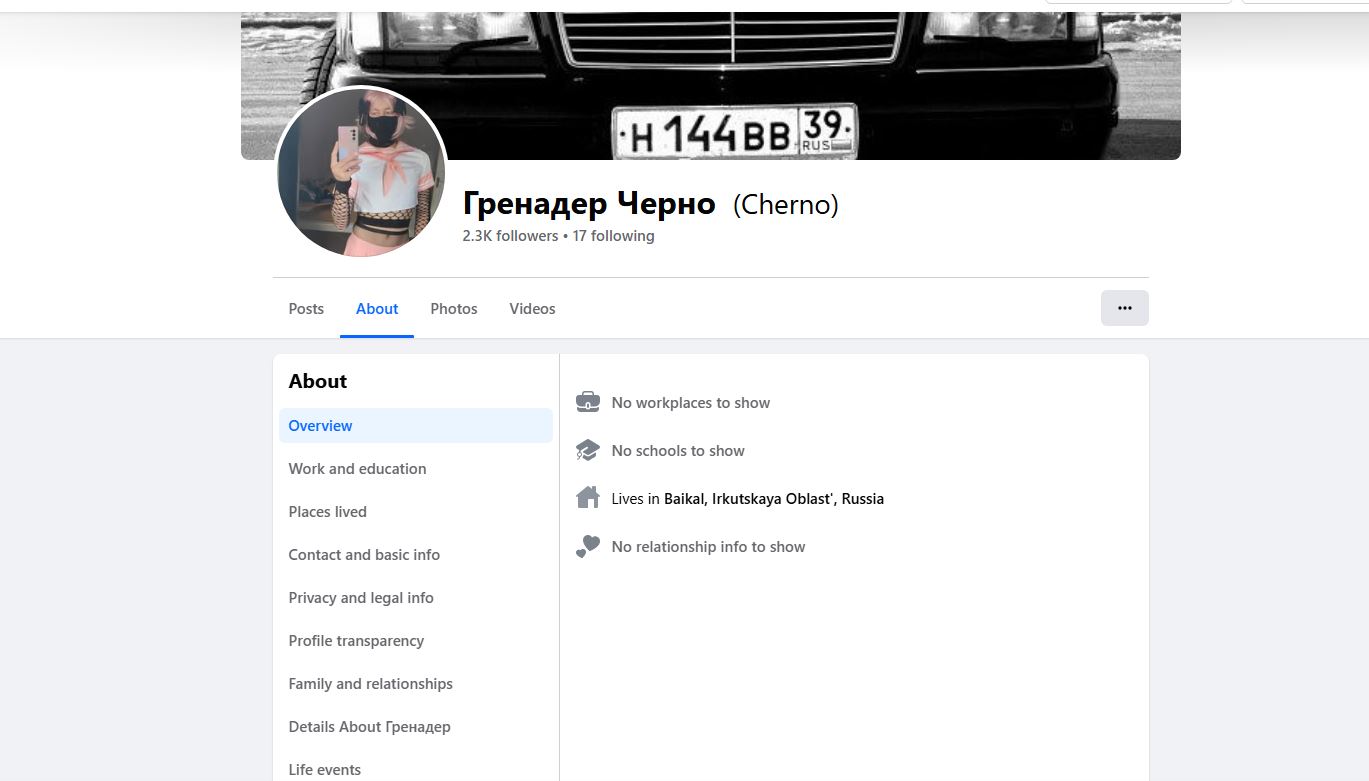The height and width of the screenshot is (781, 1369).
Task: Open Places lived section
Action: click(416, 512)
